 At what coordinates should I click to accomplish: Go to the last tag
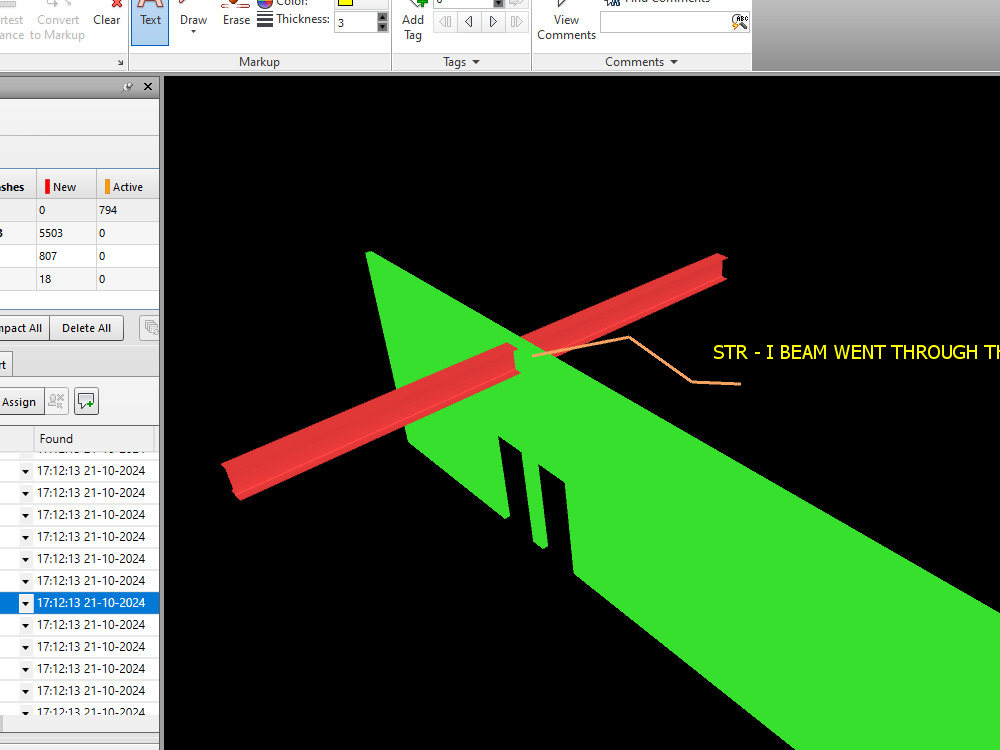coord(517,22)
